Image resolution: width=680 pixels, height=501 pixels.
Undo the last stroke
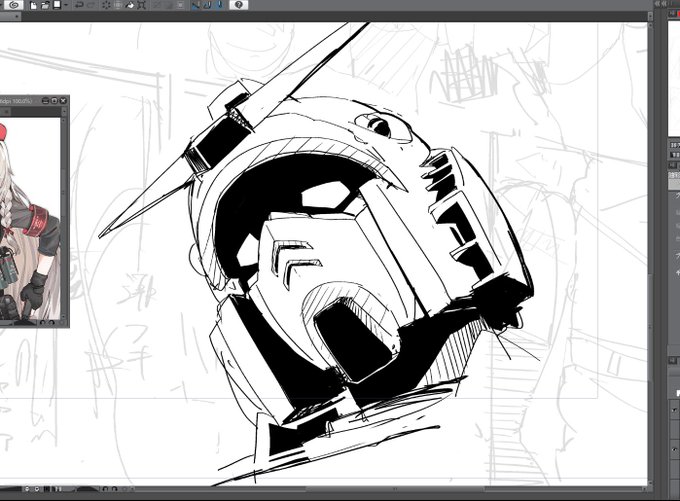click(79, 5)
